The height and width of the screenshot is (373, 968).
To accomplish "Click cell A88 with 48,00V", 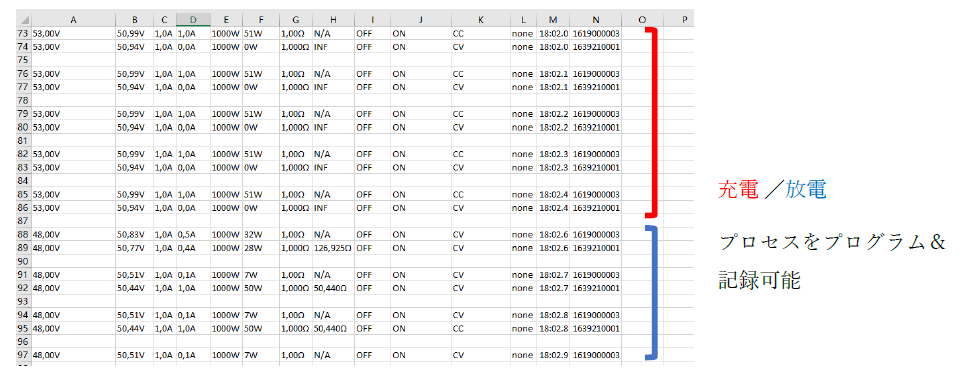I will (x=73, y=235).
